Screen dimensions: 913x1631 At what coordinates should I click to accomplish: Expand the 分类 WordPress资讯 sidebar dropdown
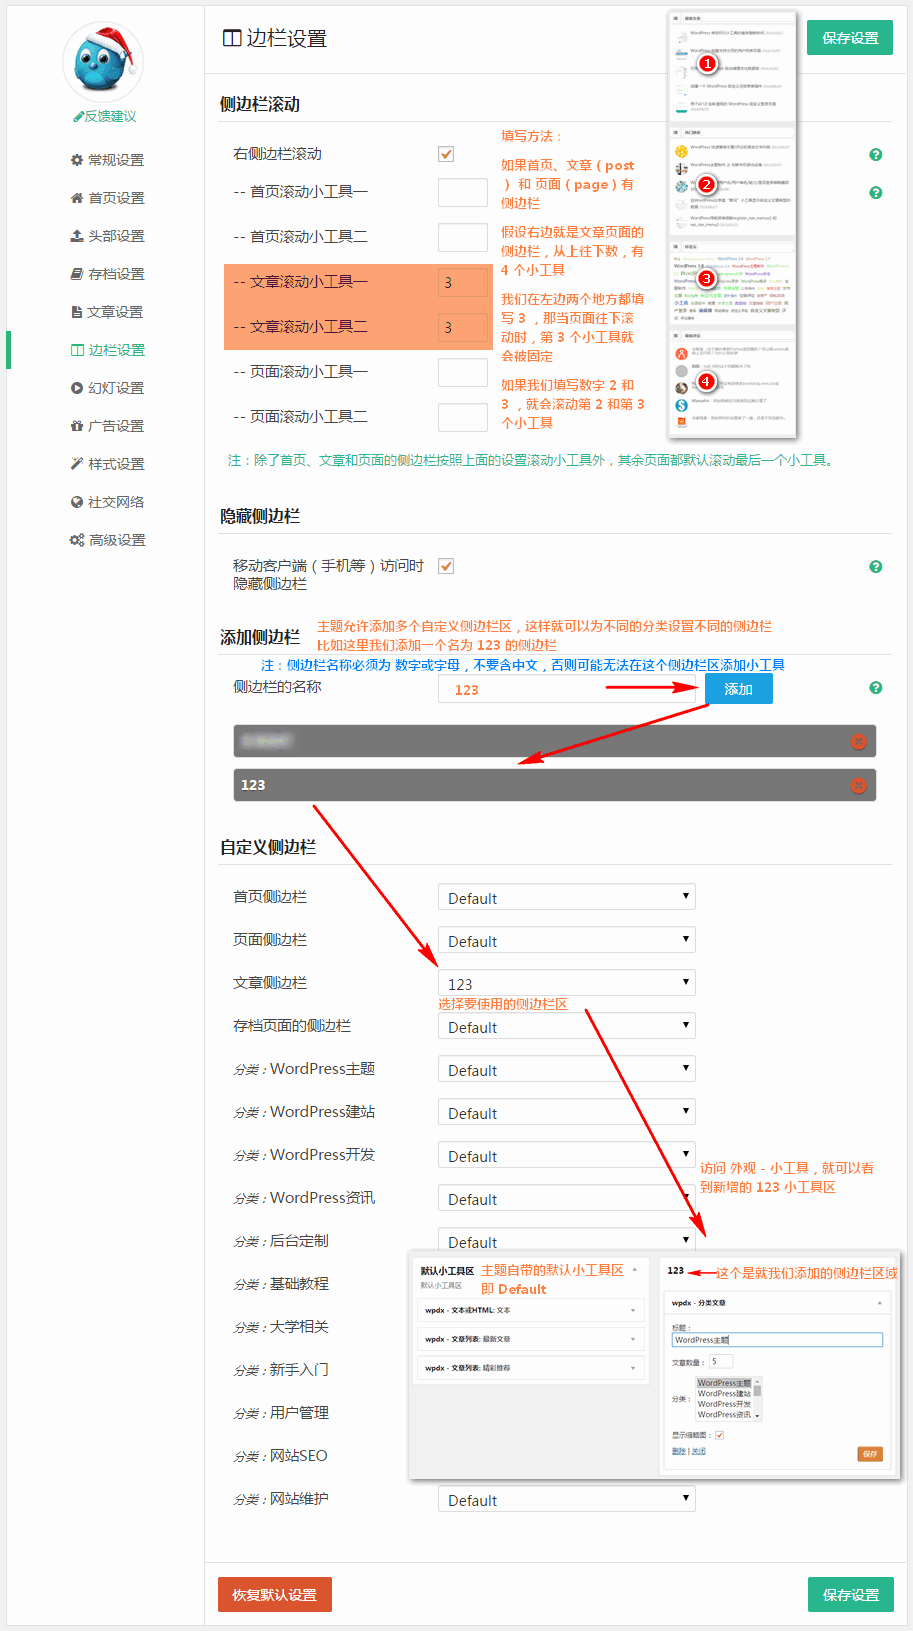(566, 1198)
